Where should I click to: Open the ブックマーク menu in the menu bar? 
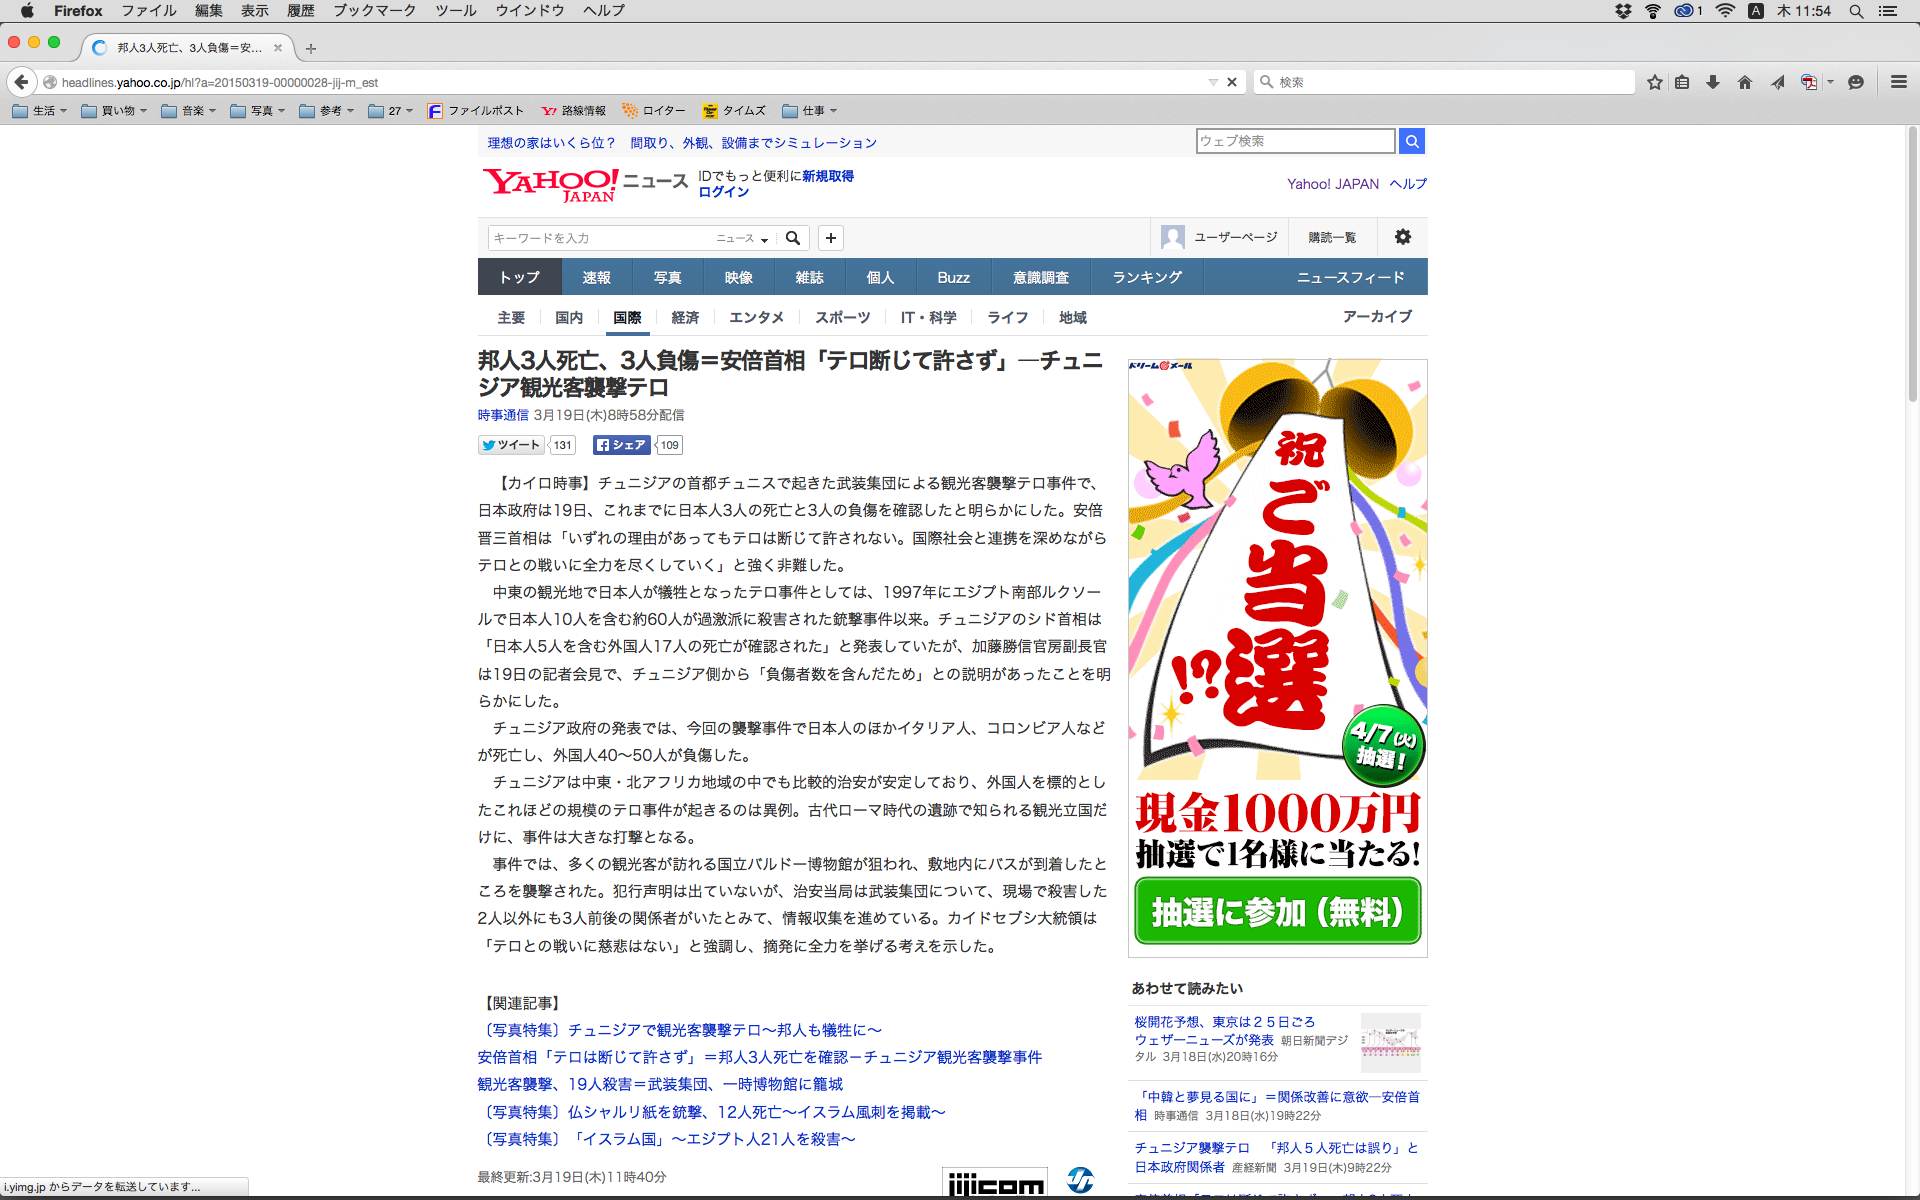click(374, 10)
